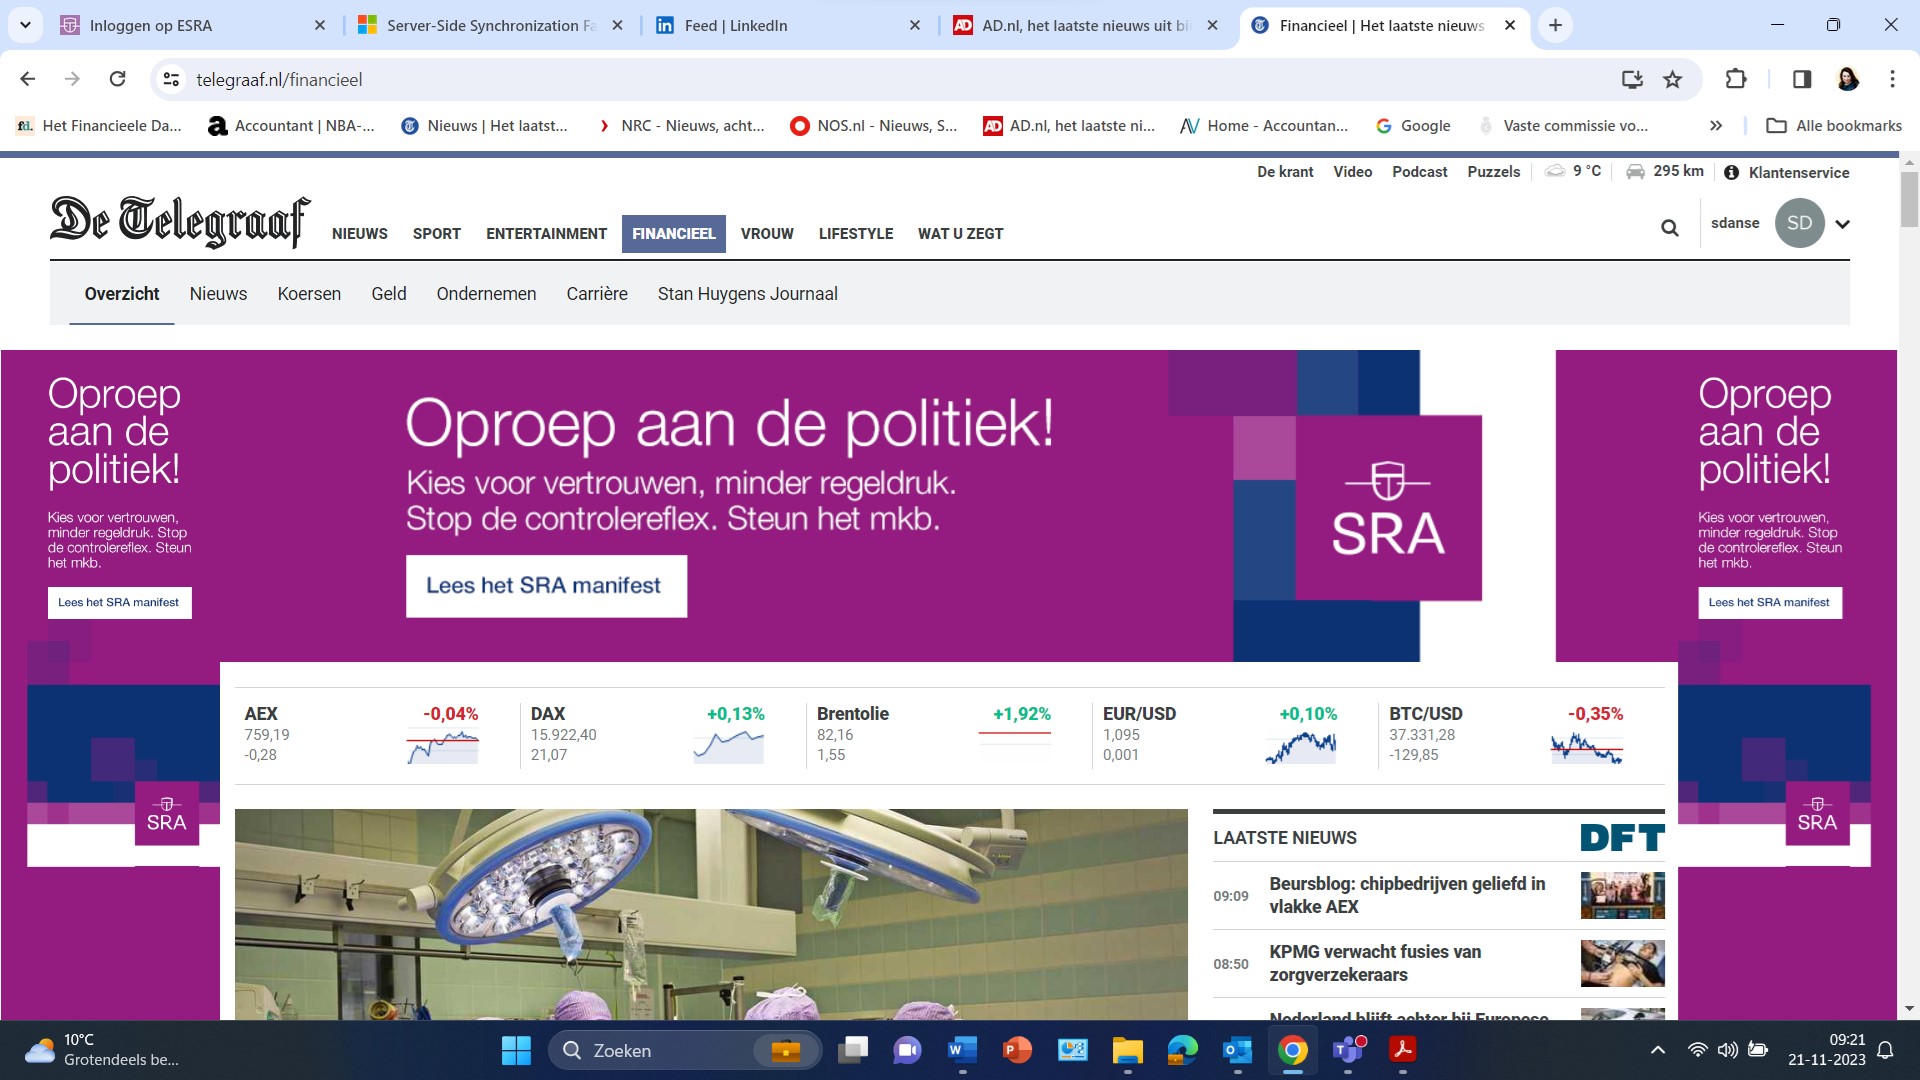Open Klantenservice link
The image size is (1920, 1080).
tap(1787, 172)
